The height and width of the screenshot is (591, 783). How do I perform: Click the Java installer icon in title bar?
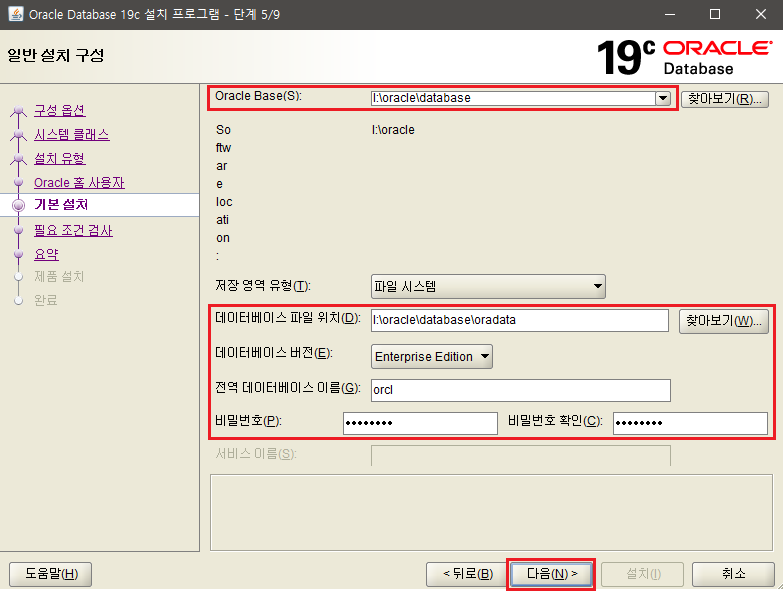pos(16,14)
